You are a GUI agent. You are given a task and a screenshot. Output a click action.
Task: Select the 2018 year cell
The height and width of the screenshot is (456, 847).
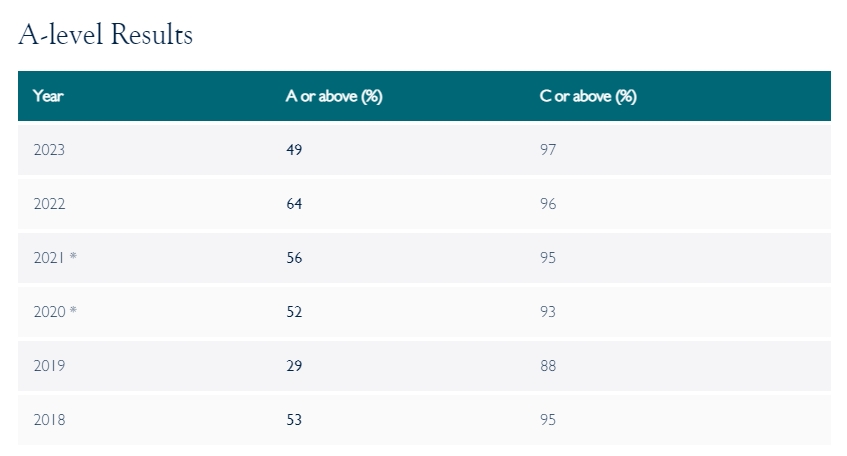pos(49,420)
